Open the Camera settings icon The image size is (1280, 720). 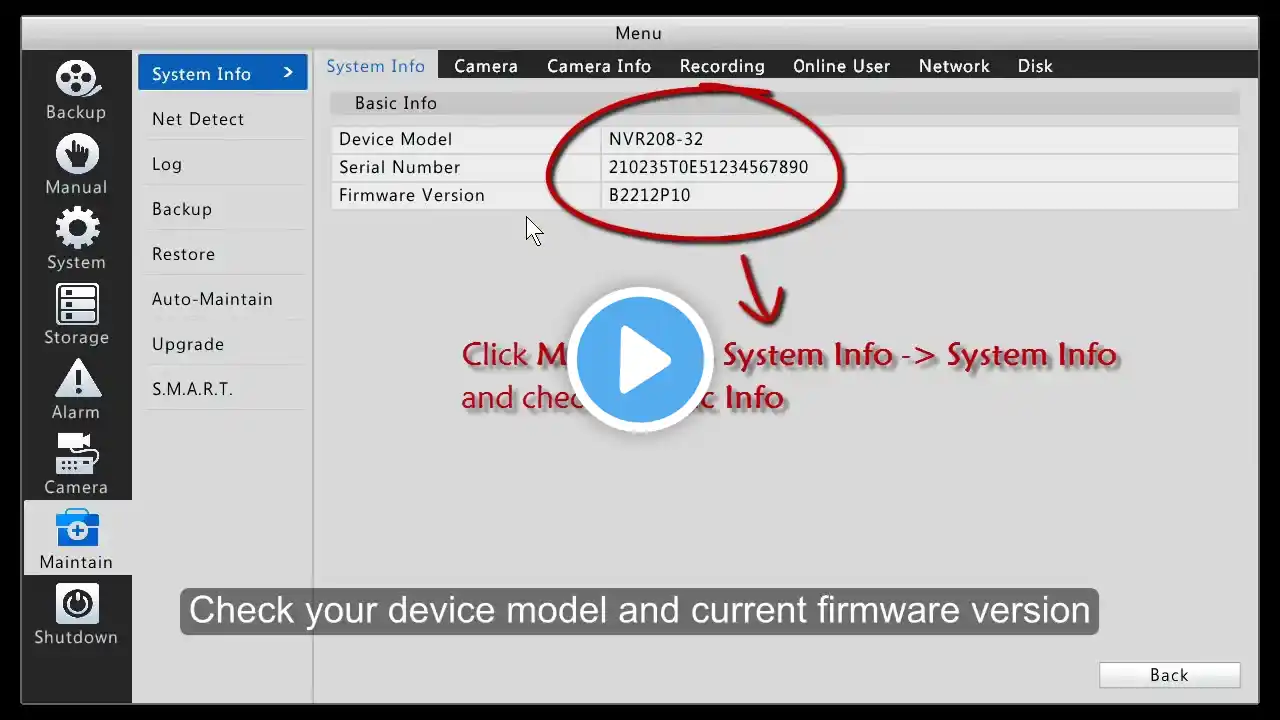click(x=77, y=454)
